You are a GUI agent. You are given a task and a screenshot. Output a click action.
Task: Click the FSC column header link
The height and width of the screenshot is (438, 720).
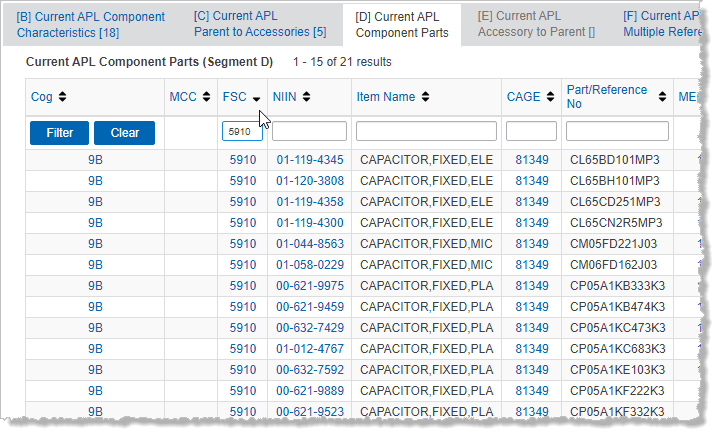click(x=235, y=97)
